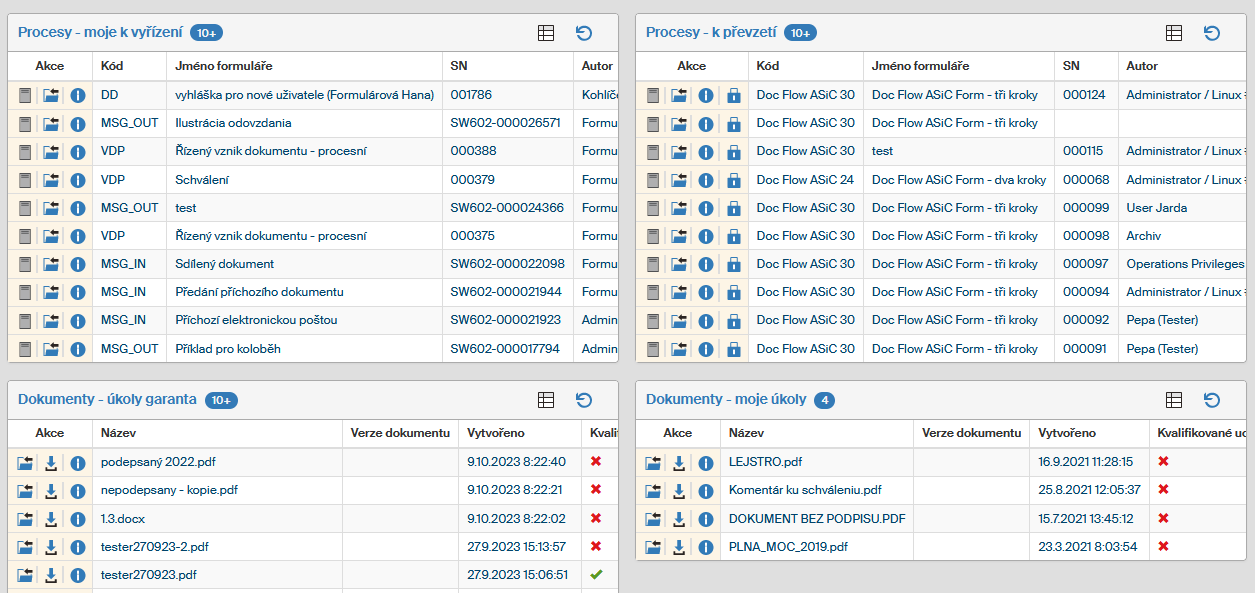
Task: Download 'podepsaný 2022.pdf' via download icon
Action: tap(51, 463)
